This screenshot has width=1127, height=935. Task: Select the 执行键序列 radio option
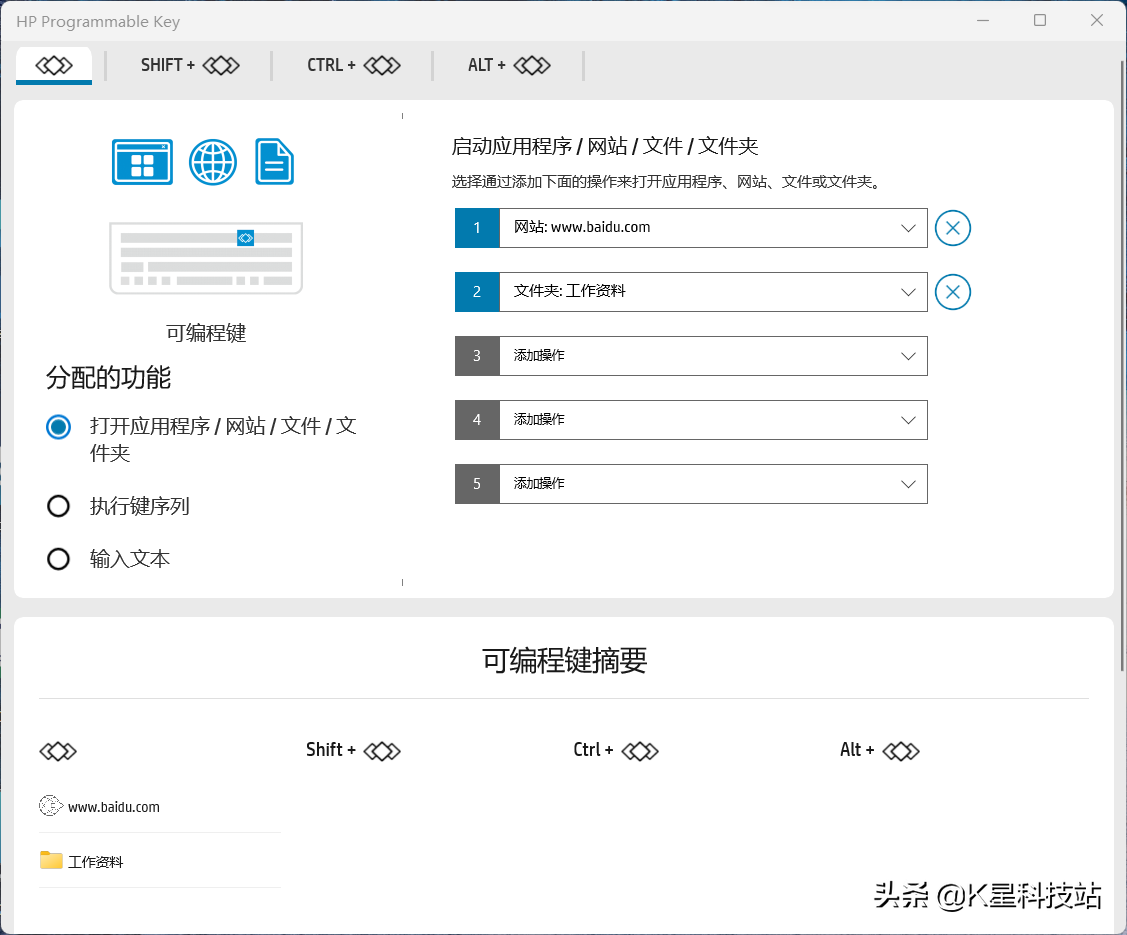[x=58, y=506]
